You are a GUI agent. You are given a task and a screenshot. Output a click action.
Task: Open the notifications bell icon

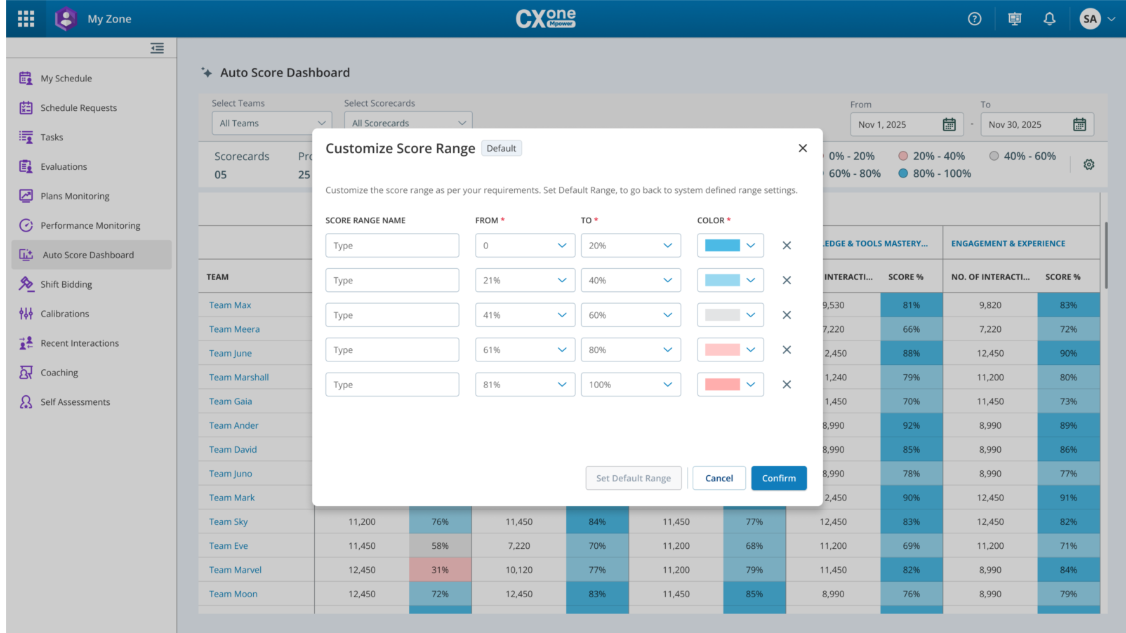point(1049,19)
